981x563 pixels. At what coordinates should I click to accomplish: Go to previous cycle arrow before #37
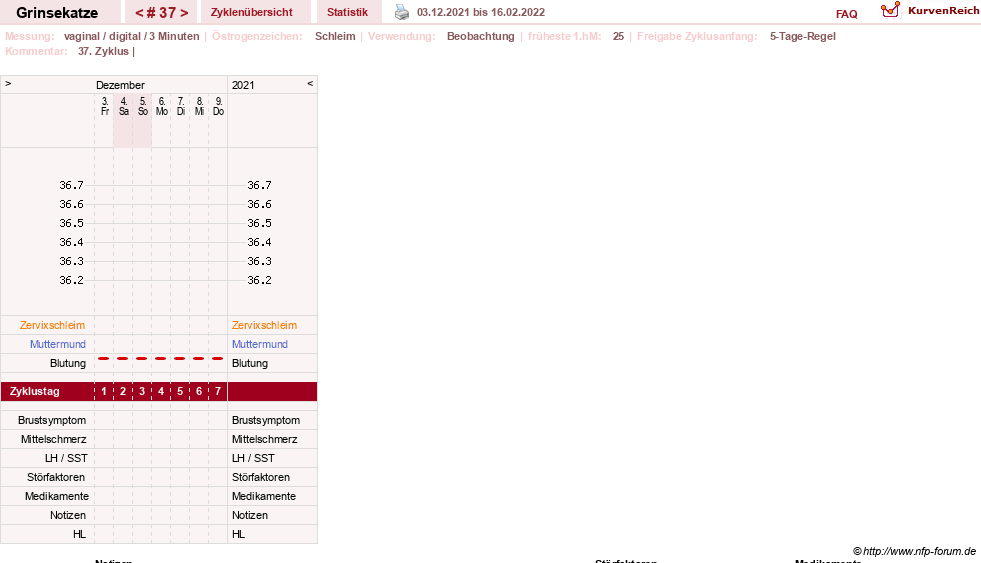coord(139,13)
